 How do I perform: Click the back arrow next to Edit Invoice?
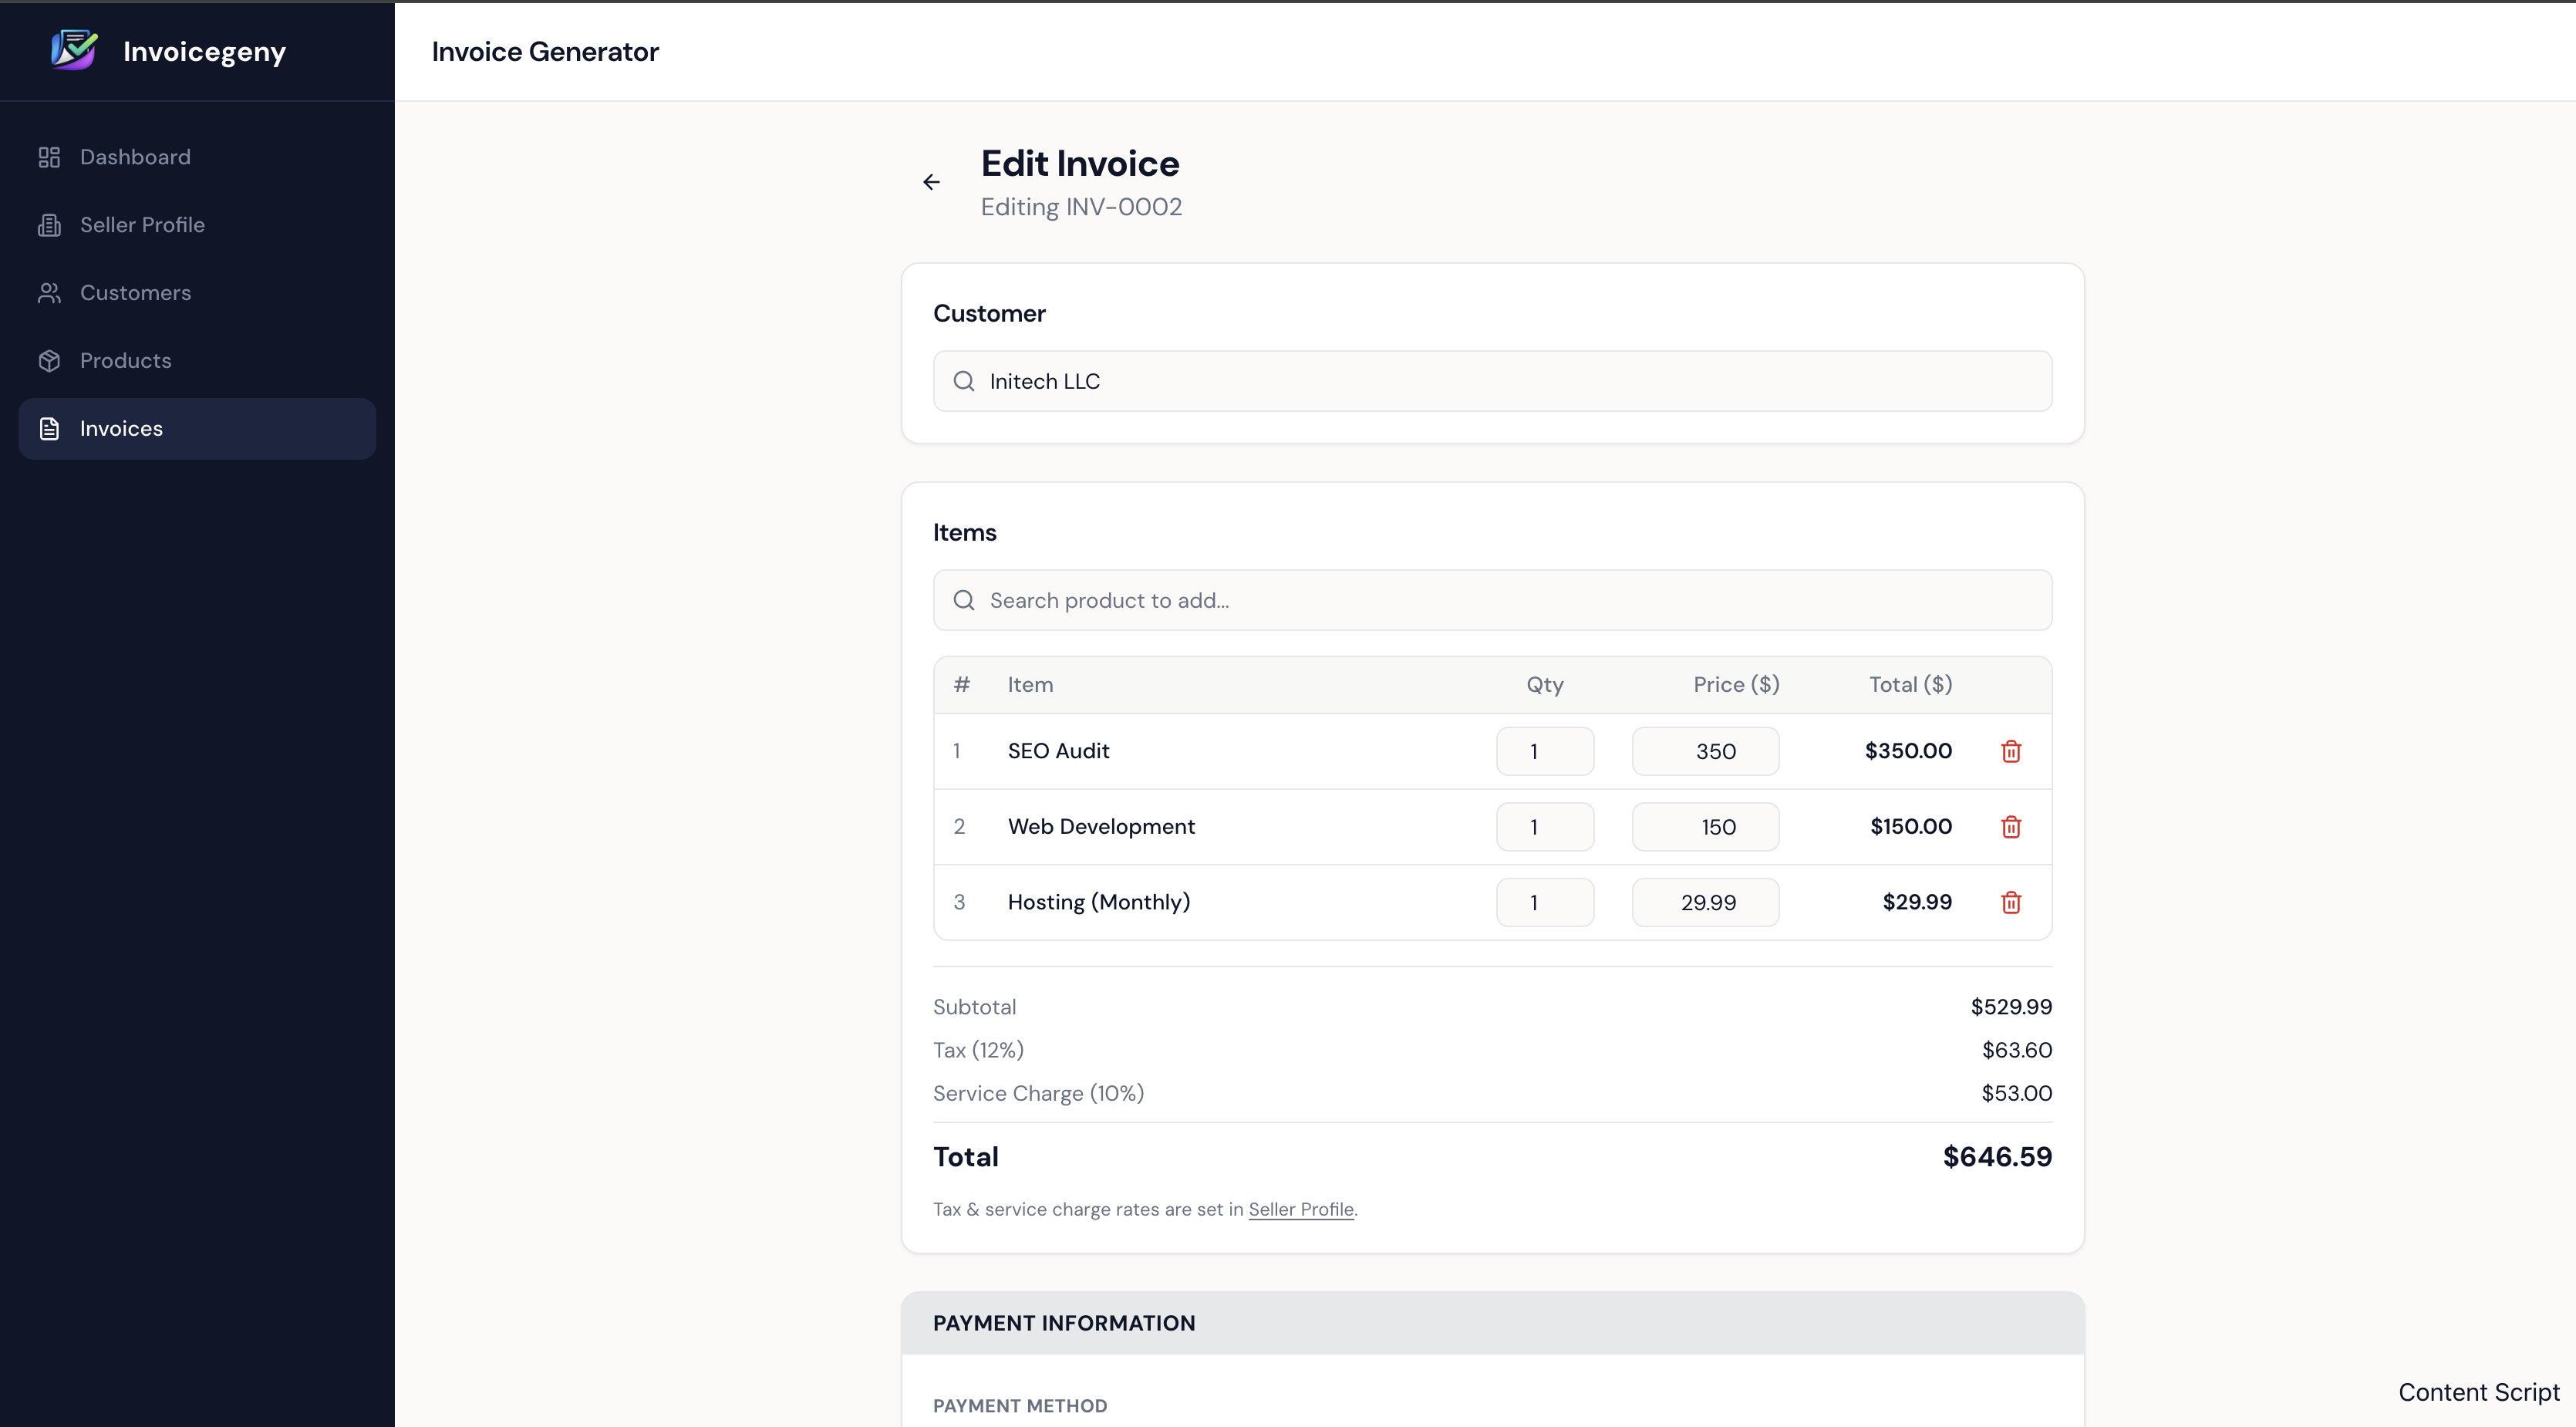(x=931, y=181)
